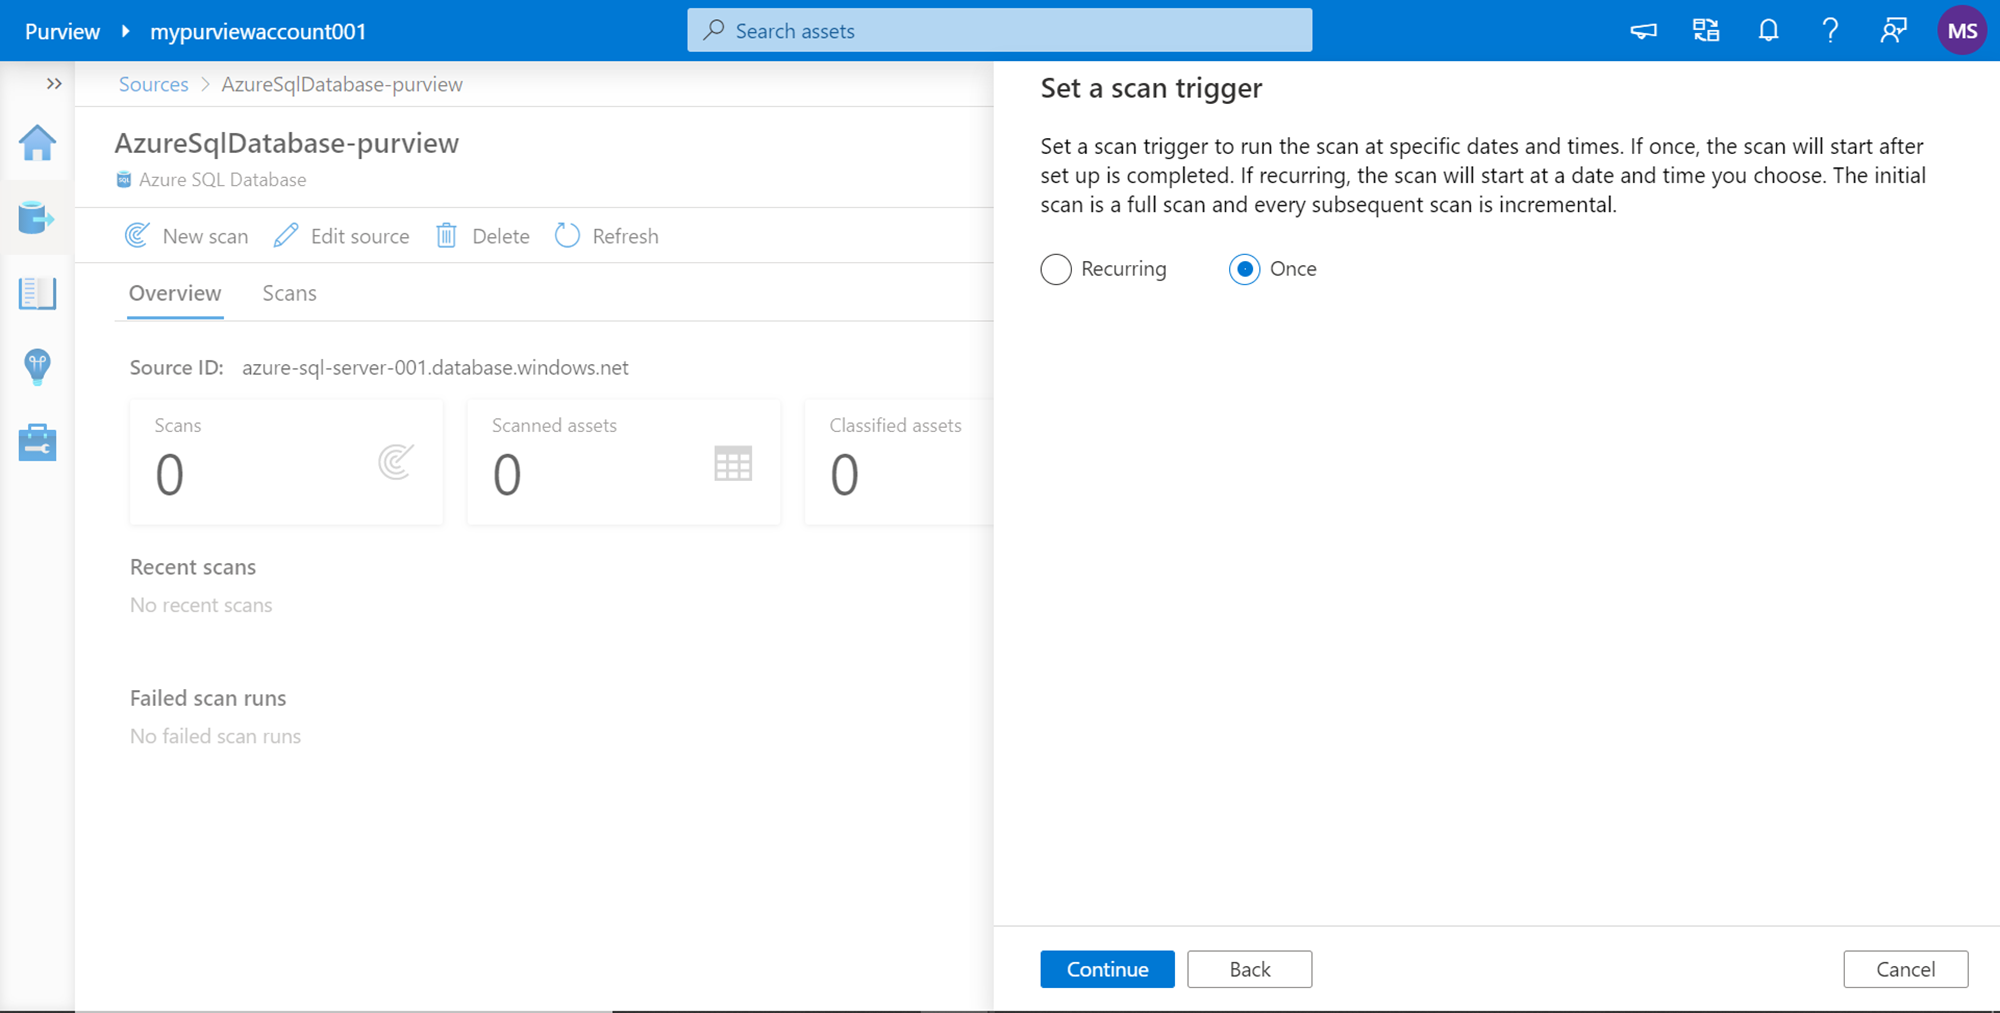This screenshot has height=1013, width=2000.
Task: Select the Recurring radio button
Action: point(1056,269)
